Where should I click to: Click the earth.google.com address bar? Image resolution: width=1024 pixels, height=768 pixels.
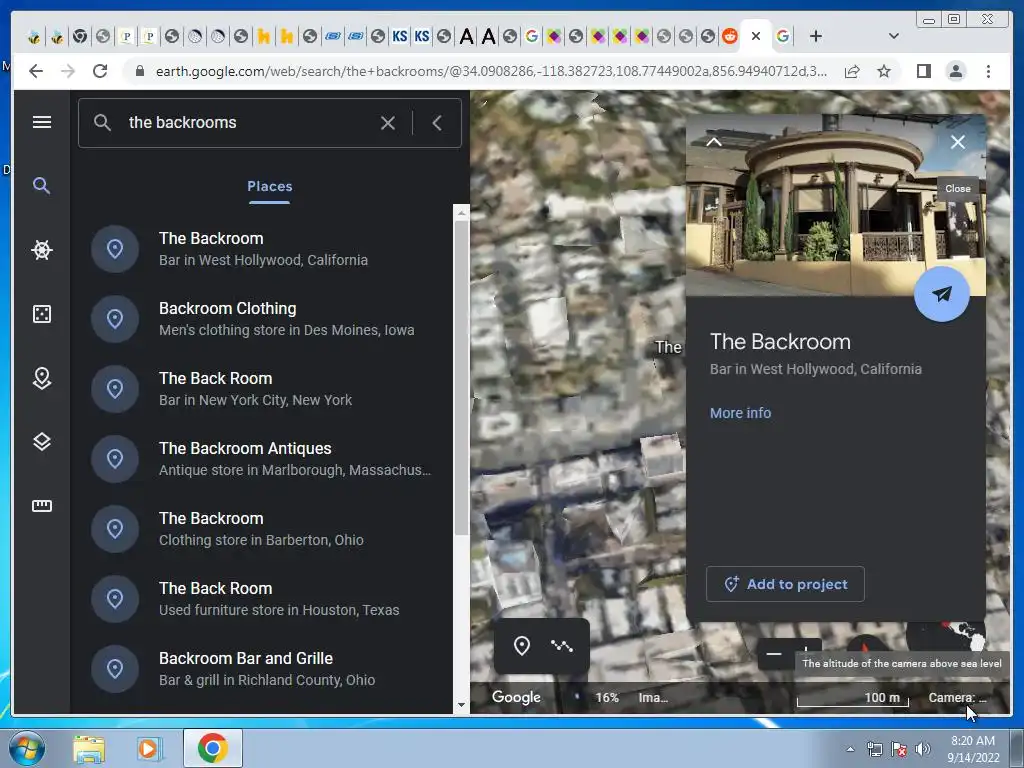490,71
